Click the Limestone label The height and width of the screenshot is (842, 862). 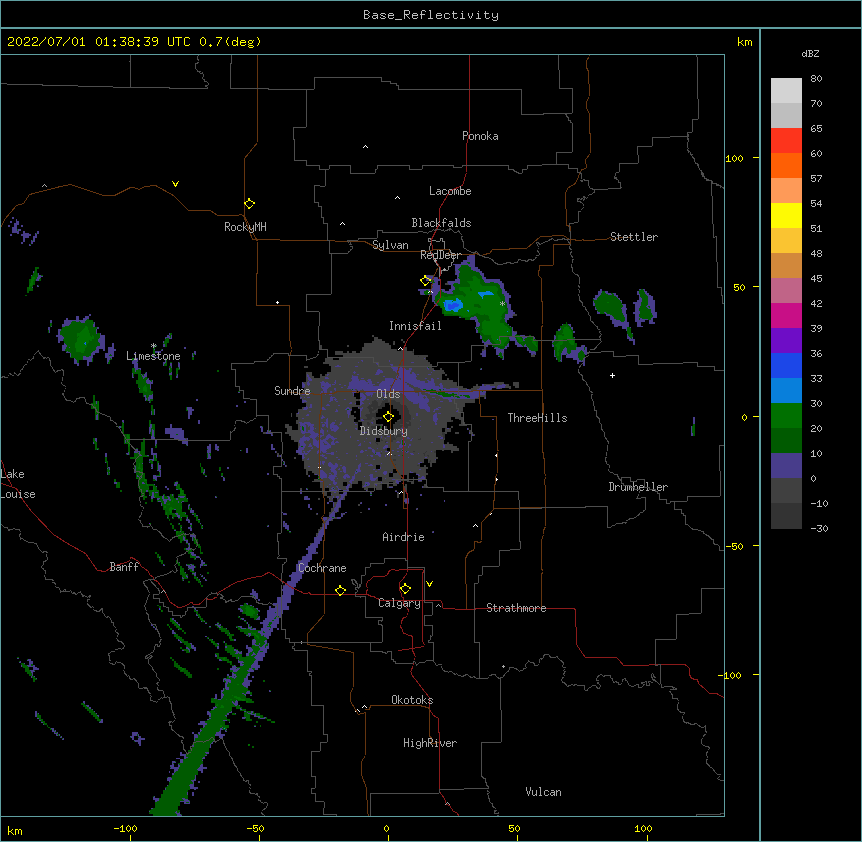coord(153,356)
